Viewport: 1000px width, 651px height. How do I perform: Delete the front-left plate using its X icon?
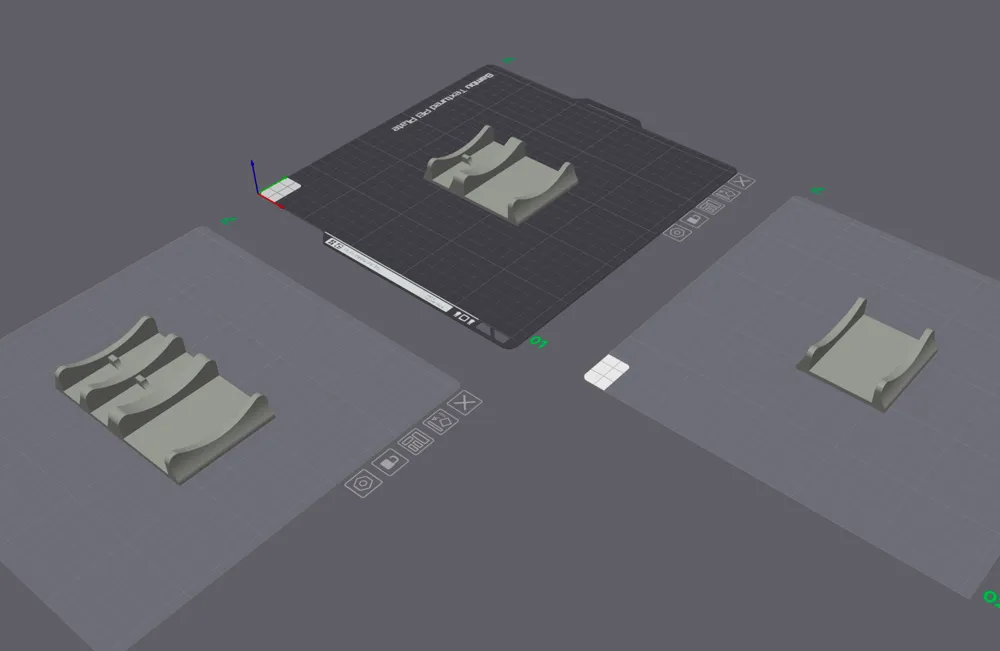coord(465,403)
